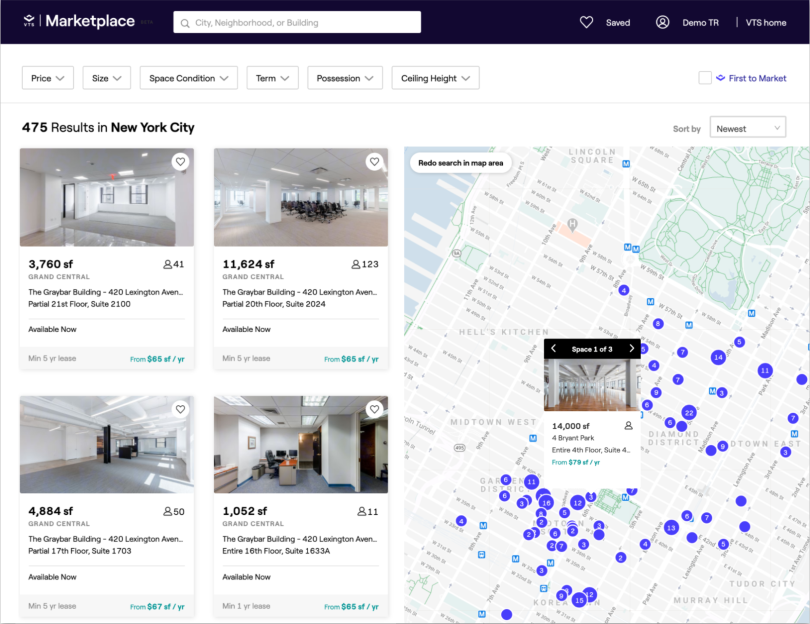Click map cluster marker 16

coord(546,502)
